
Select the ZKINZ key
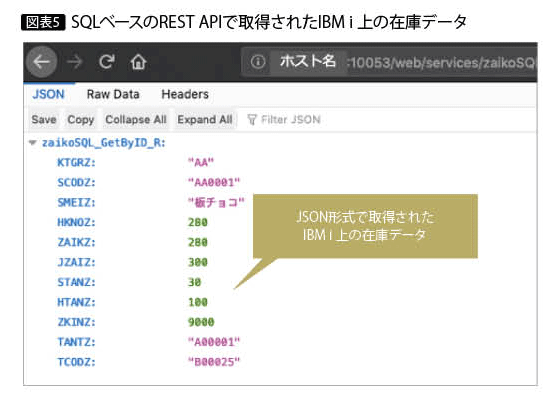click(76, 322)
